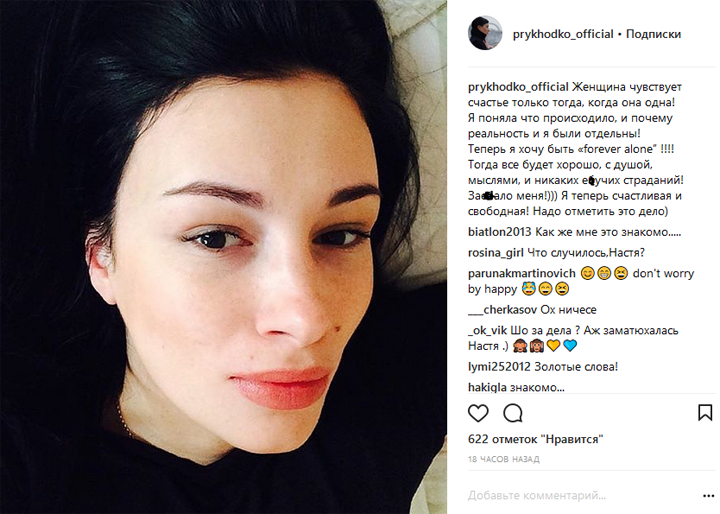This screenshot has height=514, width=720.
Task: Open the three-dot more options menu
Action: [x=709, y=496]
